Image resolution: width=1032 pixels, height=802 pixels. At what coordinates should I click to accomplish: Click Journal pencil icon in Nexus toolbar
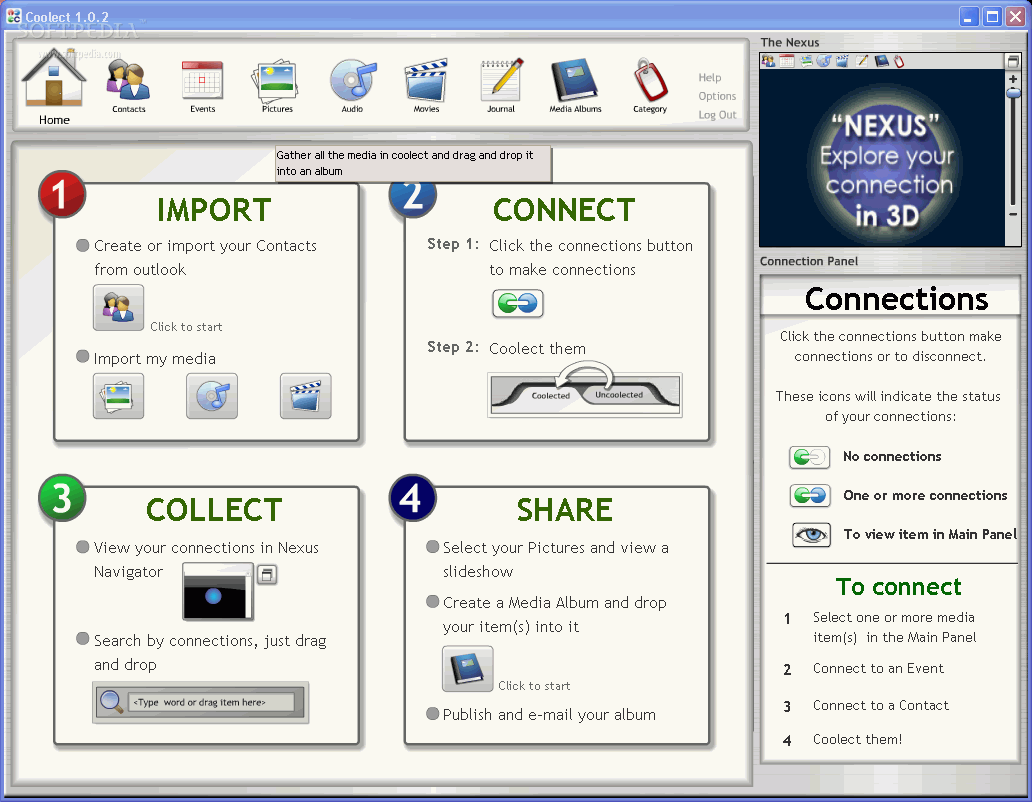(x=862, y=61)
